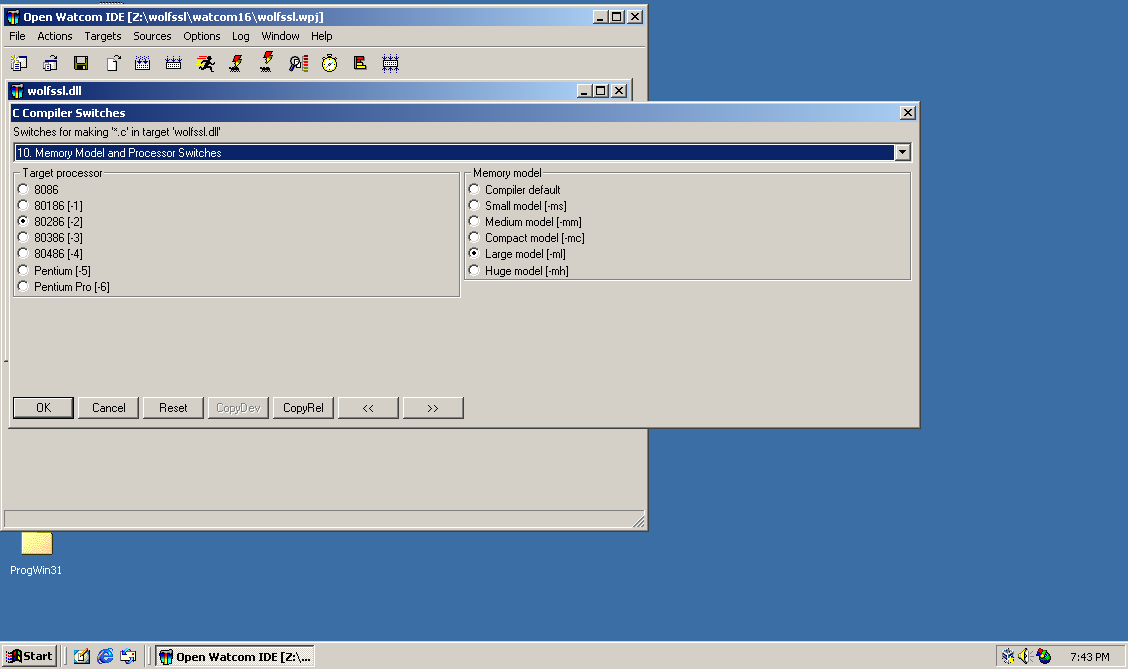Click the Show Desktop quick launch icon

pos(82,656)
